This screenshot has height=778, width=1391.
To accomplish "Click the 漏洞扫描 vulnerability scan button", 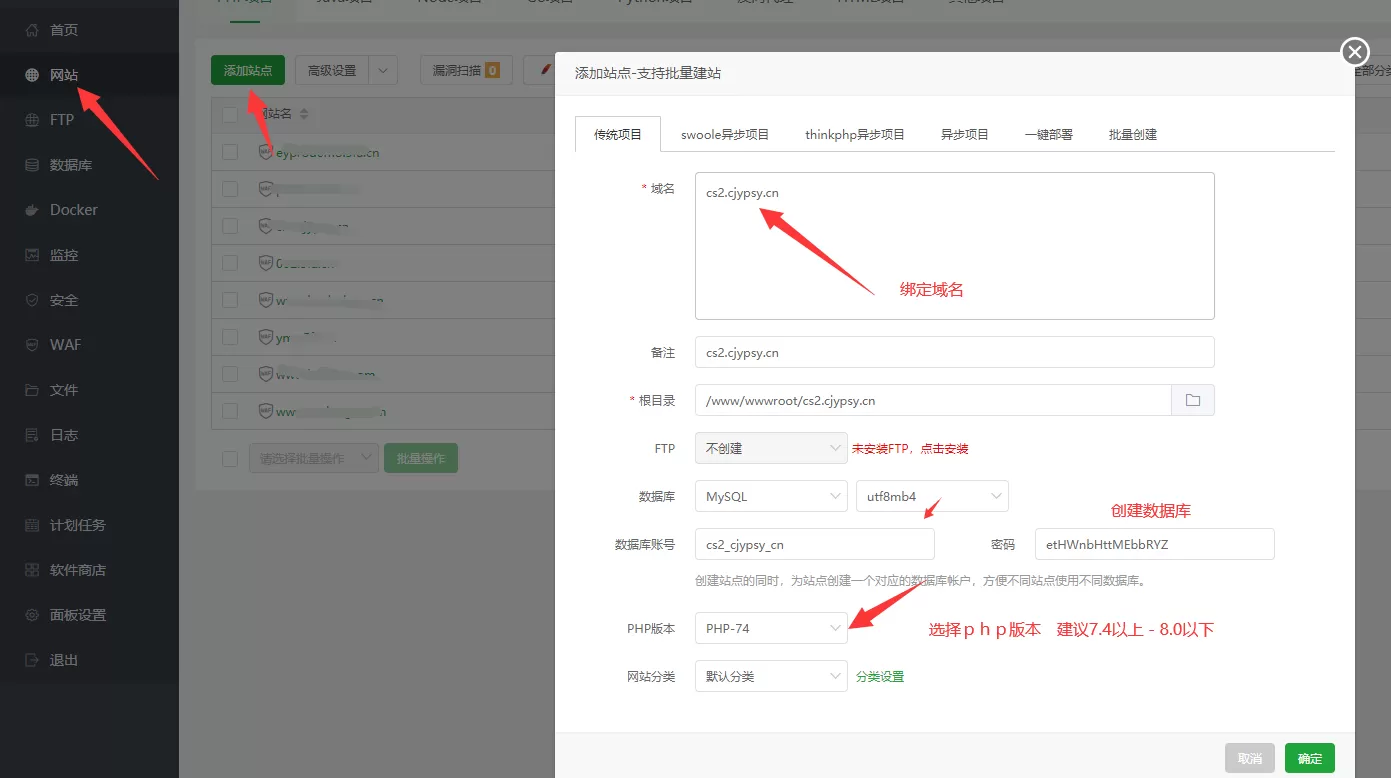I will tap(466, 71).
